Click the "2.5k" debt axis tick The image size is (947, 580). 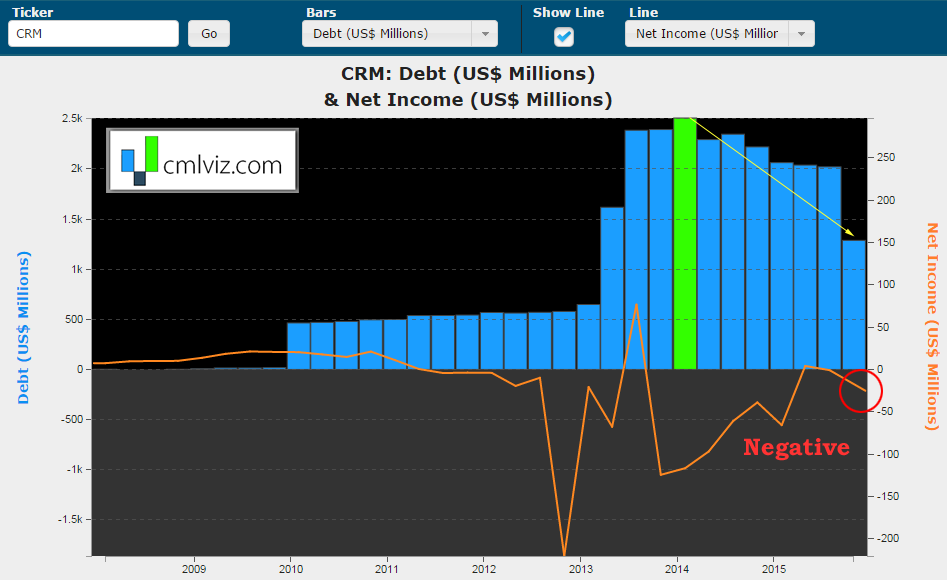(x=72, y=118)
